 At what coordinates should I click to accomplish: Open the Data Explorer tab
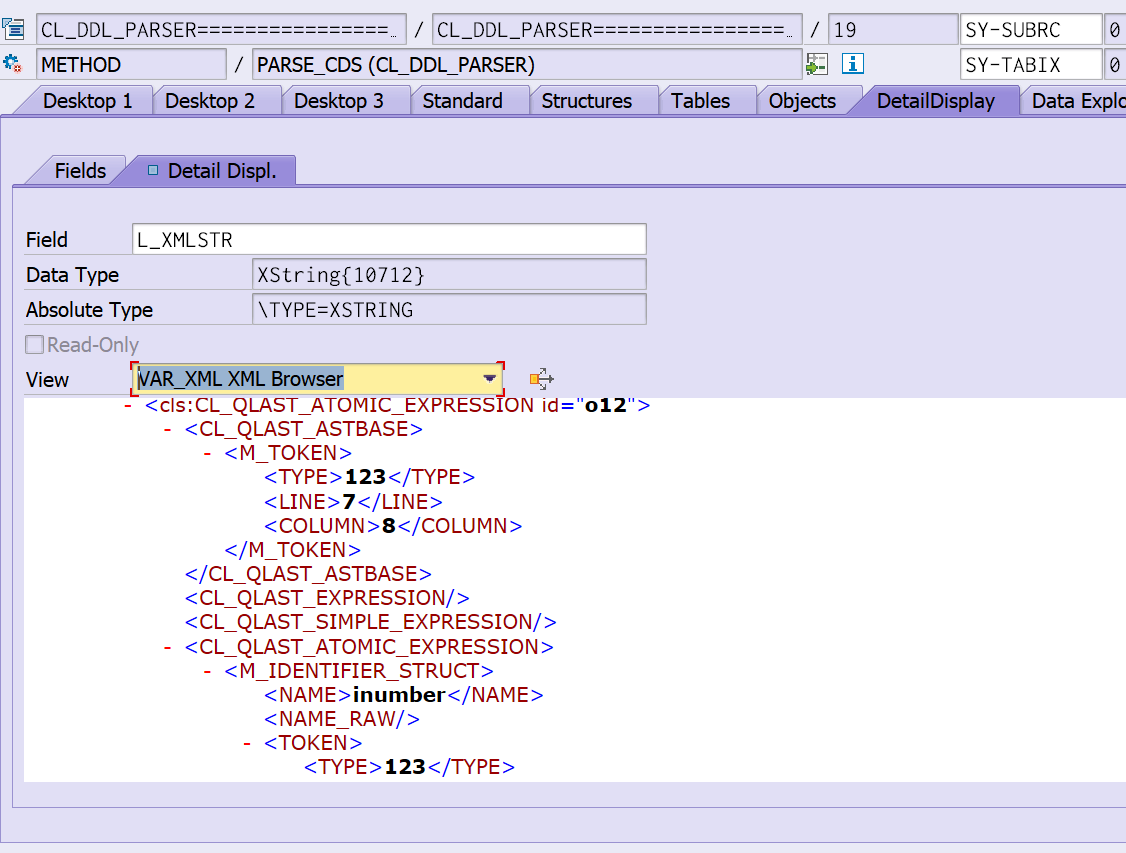click(1077, 101)
